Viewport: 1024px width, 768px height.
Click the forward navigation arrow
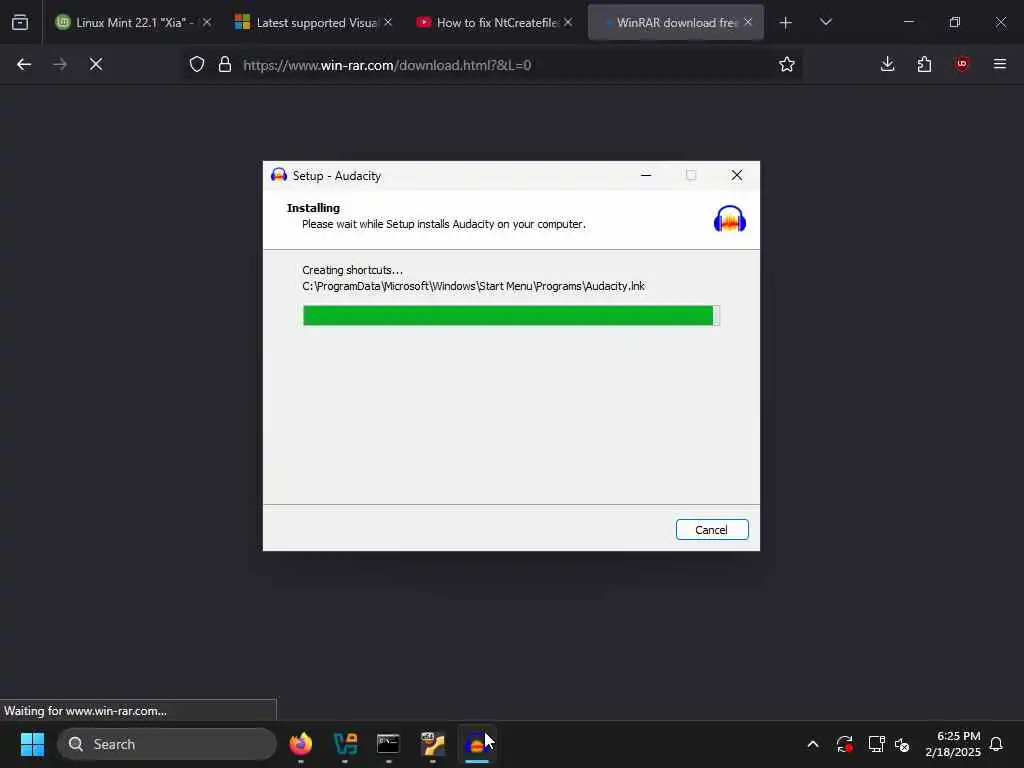tap(60, 65)
